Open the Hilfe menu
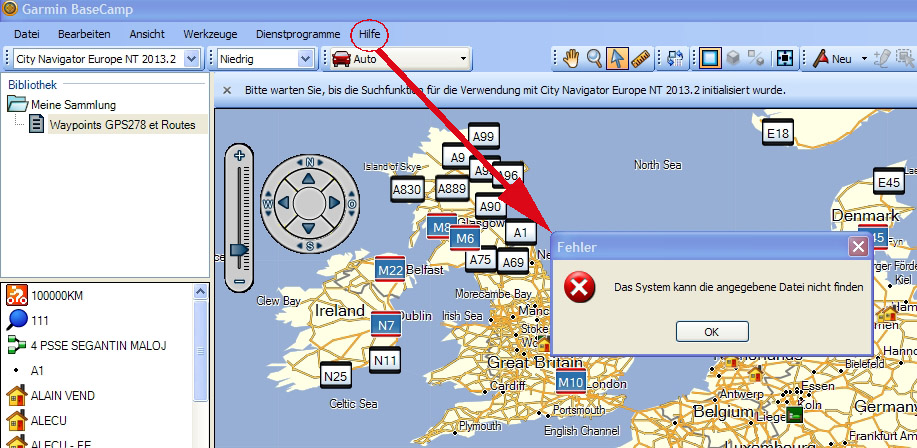917x448 pixels. coord(370,35)
